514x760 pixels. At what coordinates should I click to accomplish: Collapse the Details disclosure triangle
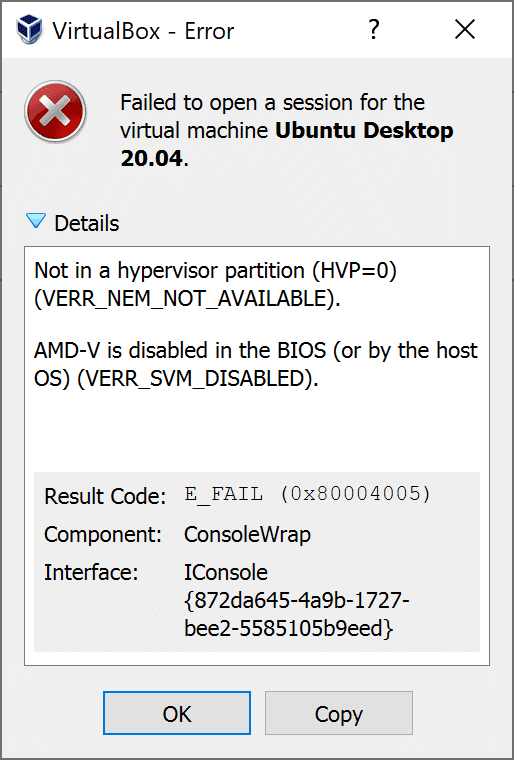tap(36, 222)
